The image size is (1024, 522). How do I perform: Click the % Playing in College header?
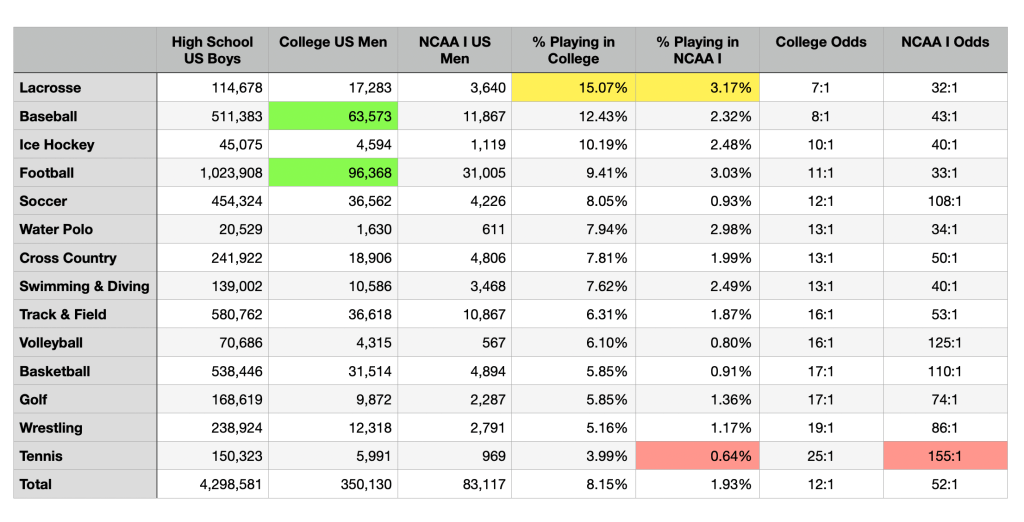[573, 50]
